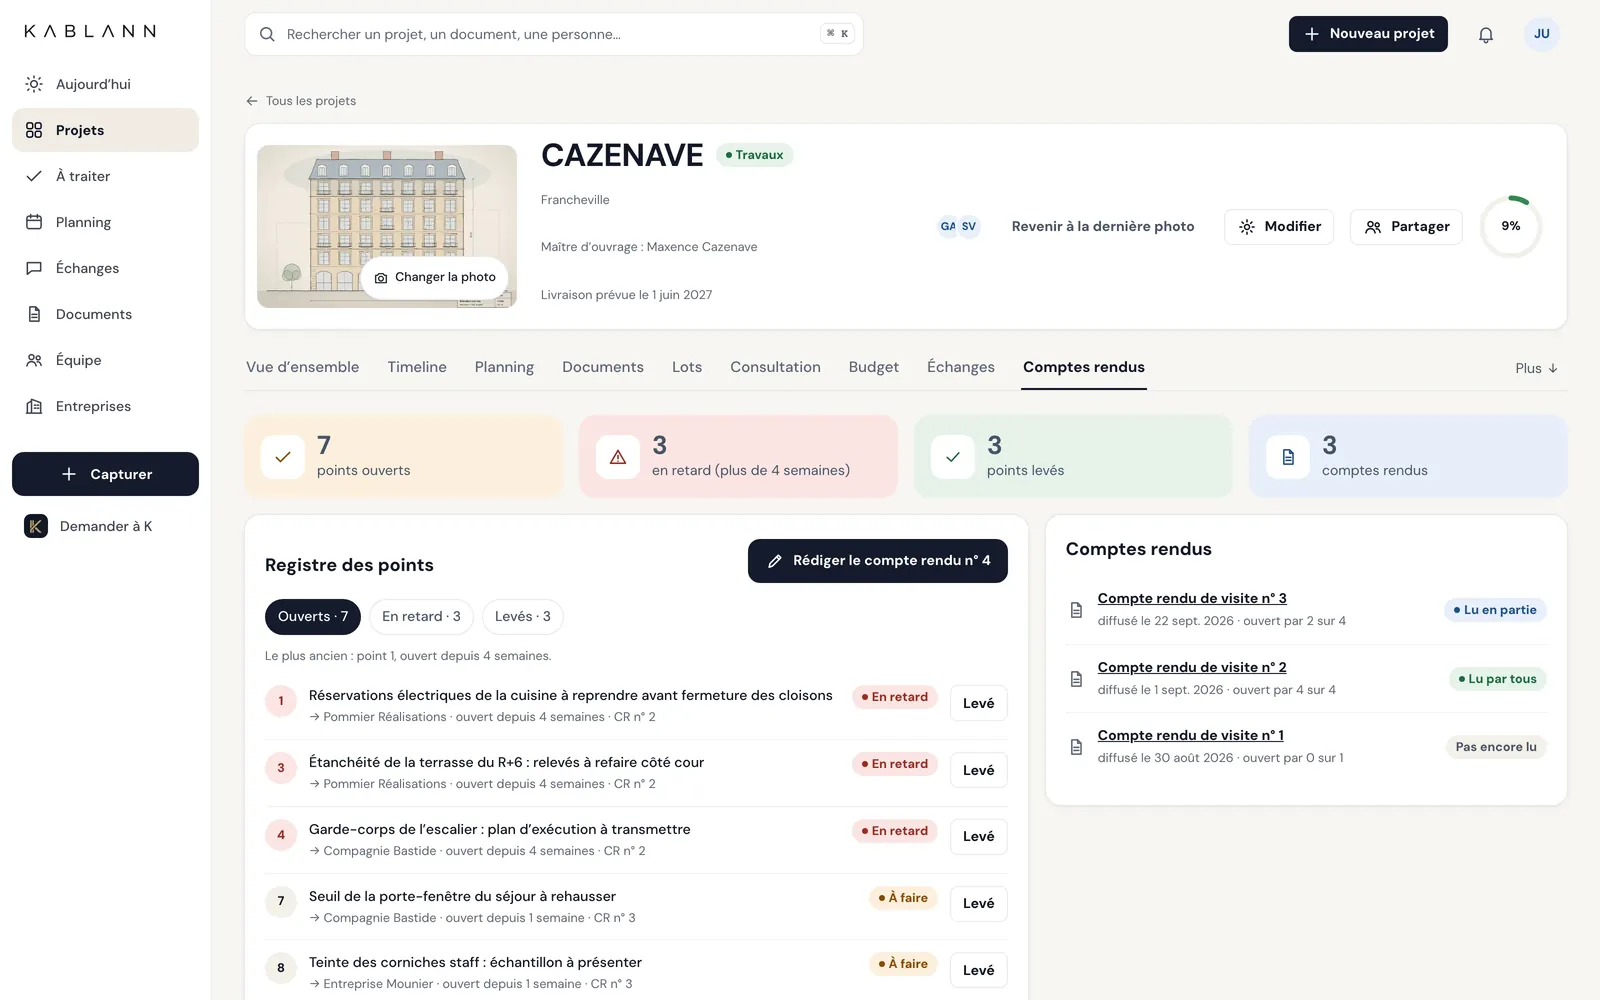Open the notifications bell icon
1600x1000 pixels.
1486,34
